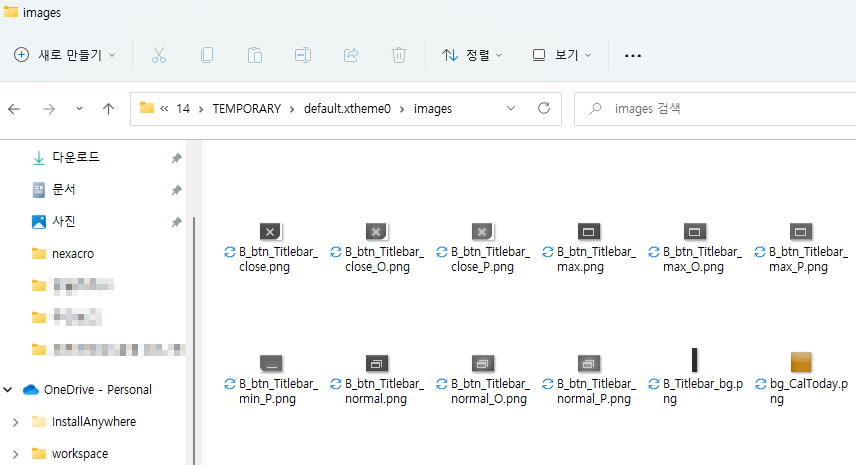Click folder 14 in the address path

click(x=183, y=109)
